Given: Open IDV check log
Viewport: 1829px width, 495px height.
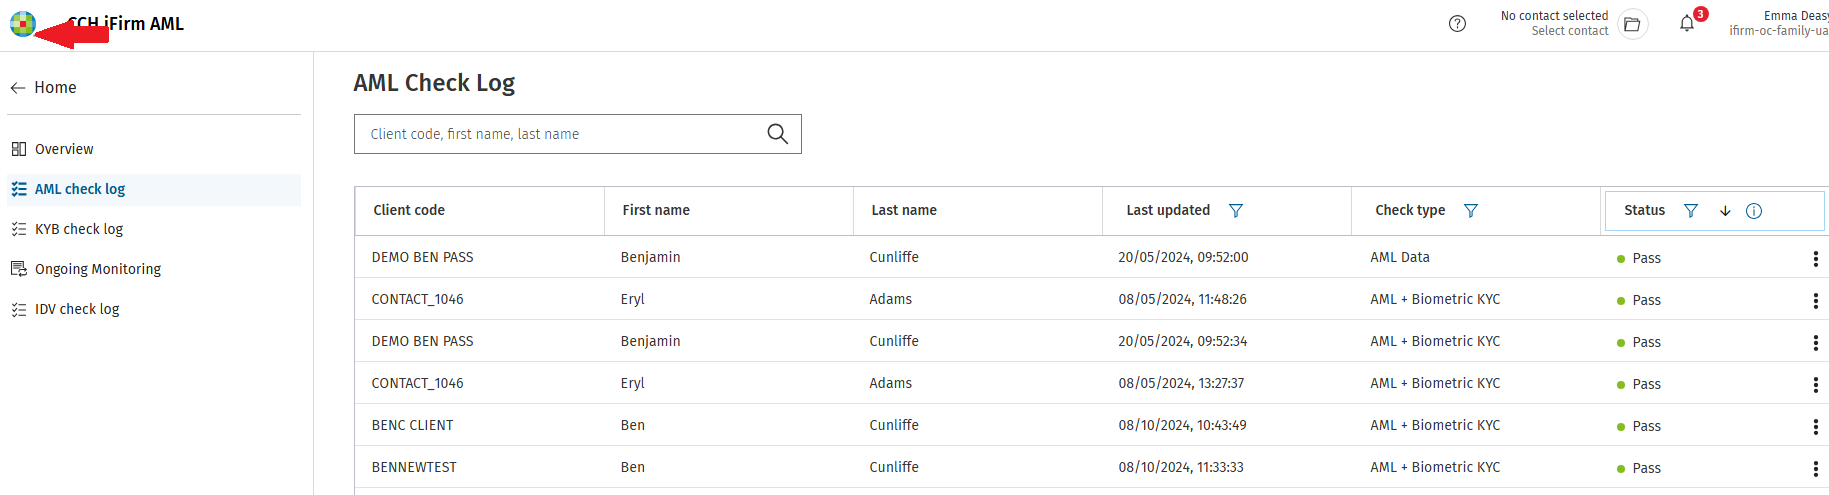Looking at the screenshot, I should [x=154, y=309].
